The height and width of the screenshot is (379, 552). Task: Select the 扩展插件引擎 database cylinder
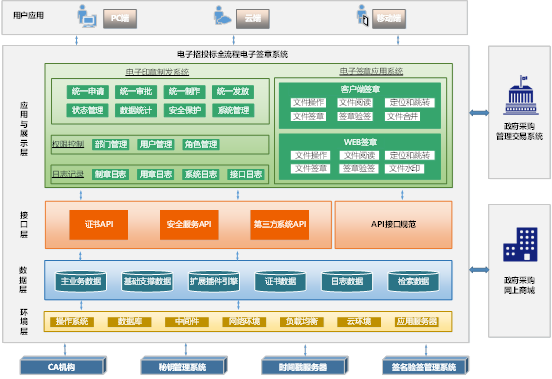point(214,281)
